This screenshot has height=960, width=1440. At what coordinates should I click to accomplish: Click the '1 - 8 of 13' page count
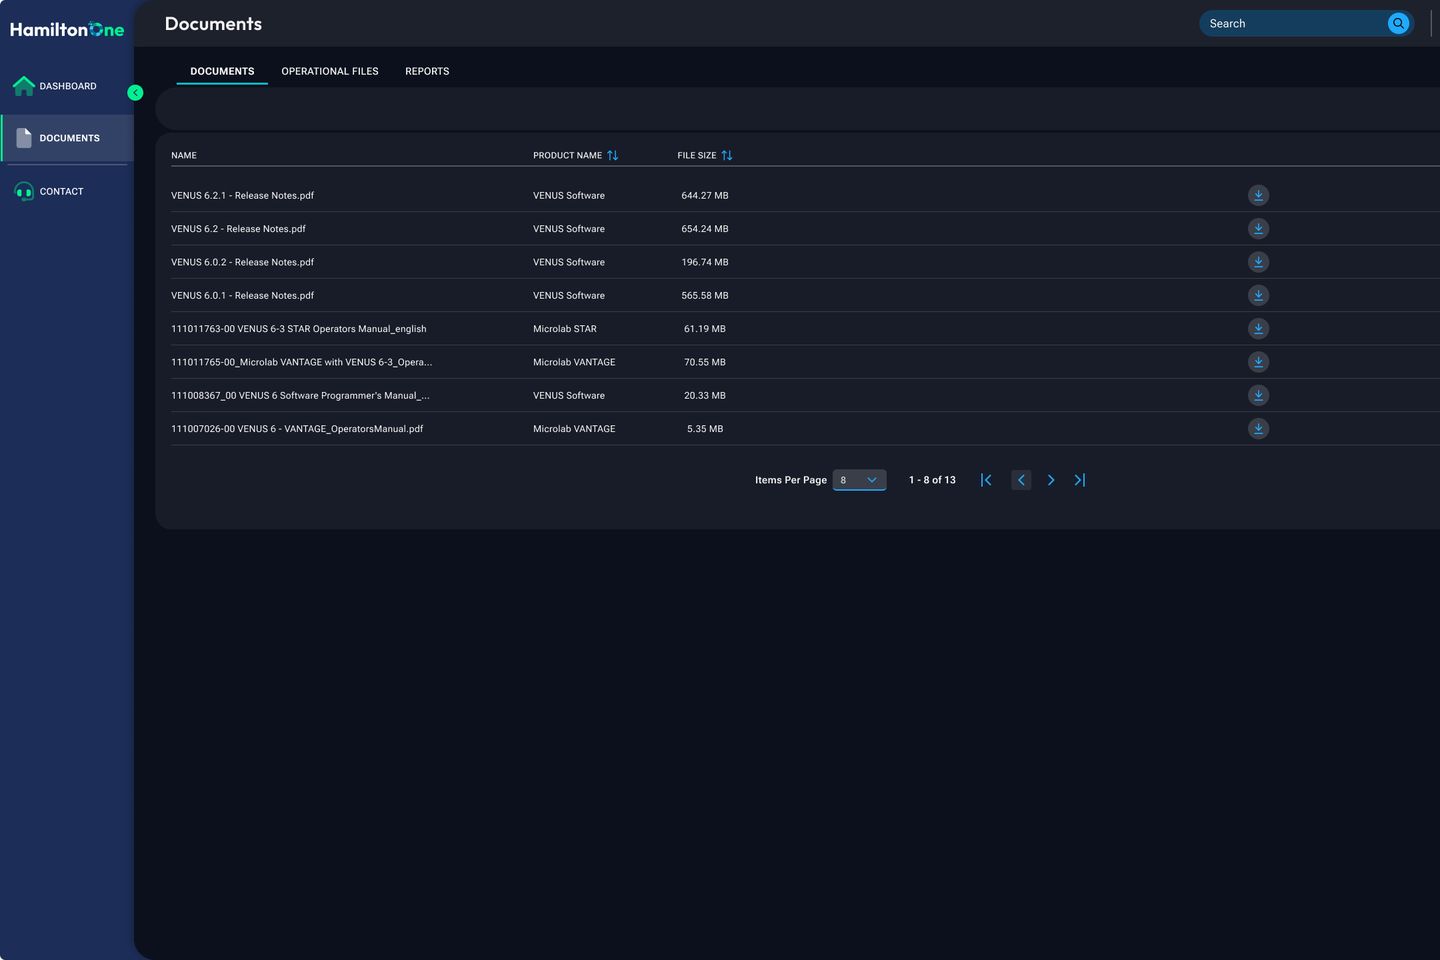pyautogui.click(x=932, y=480)
